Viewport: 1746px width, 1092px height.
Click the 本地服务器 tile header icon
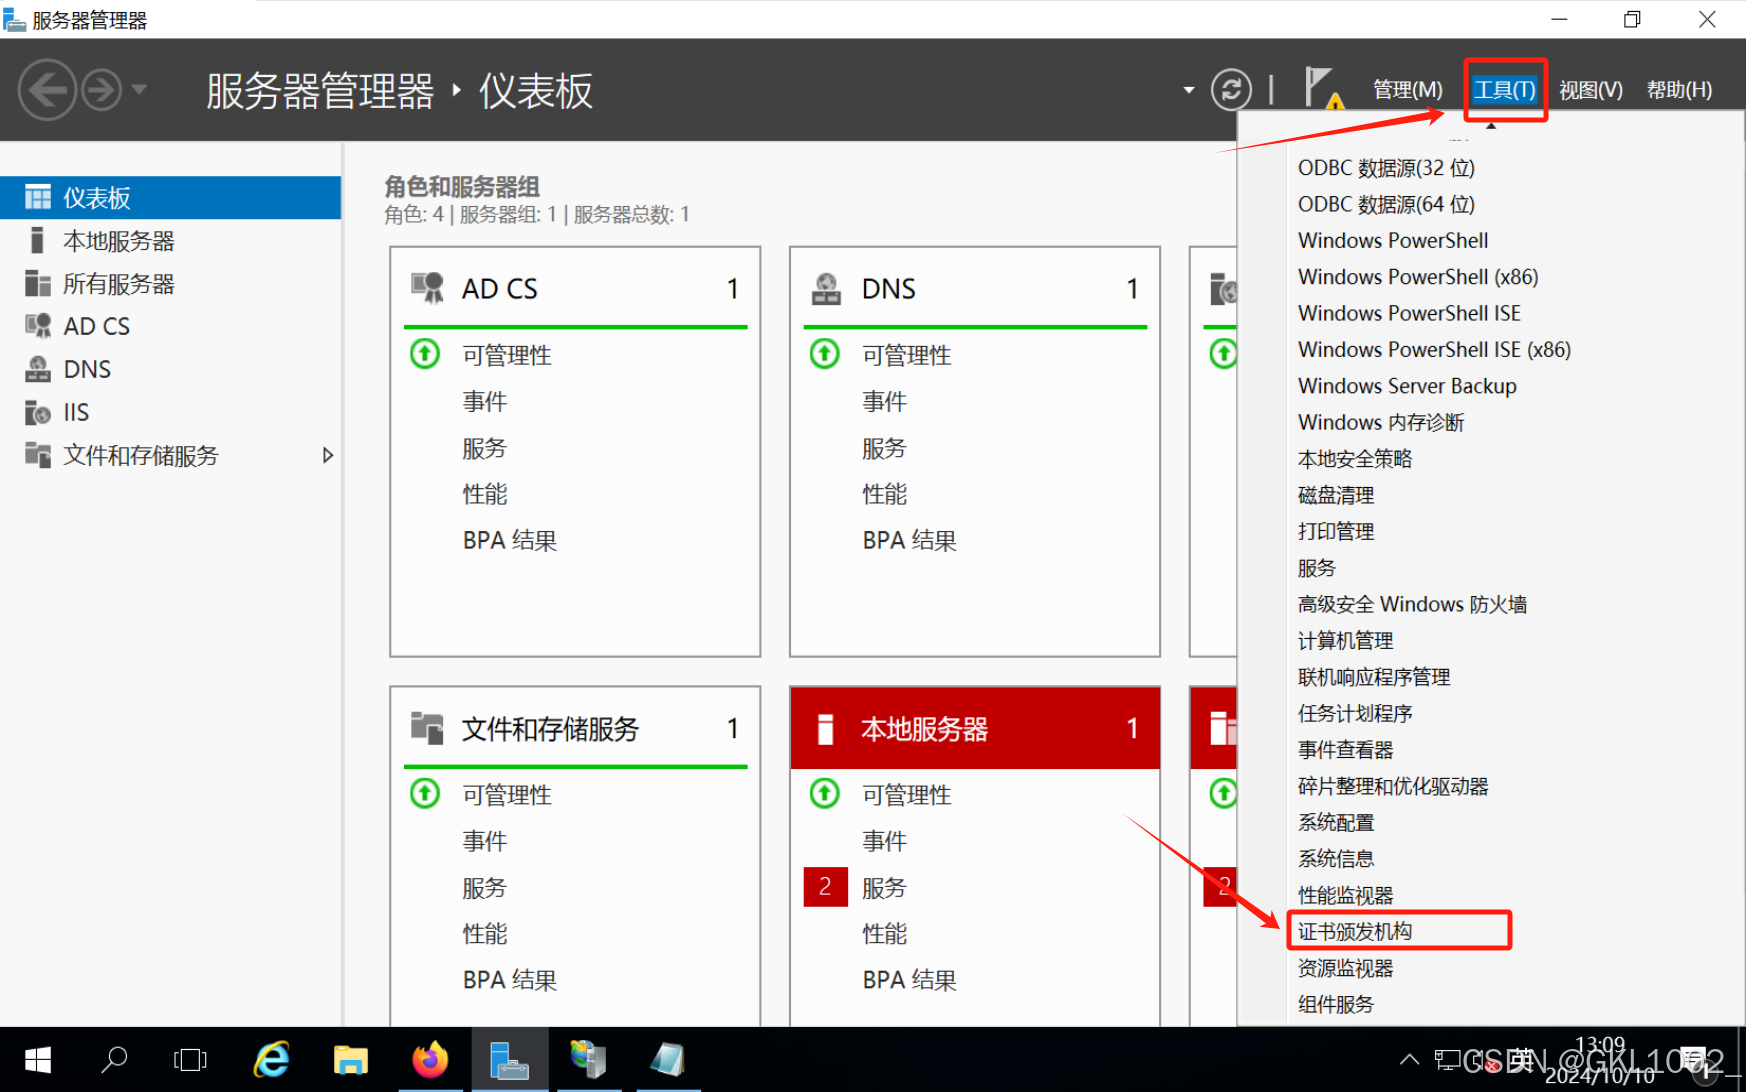826,728
